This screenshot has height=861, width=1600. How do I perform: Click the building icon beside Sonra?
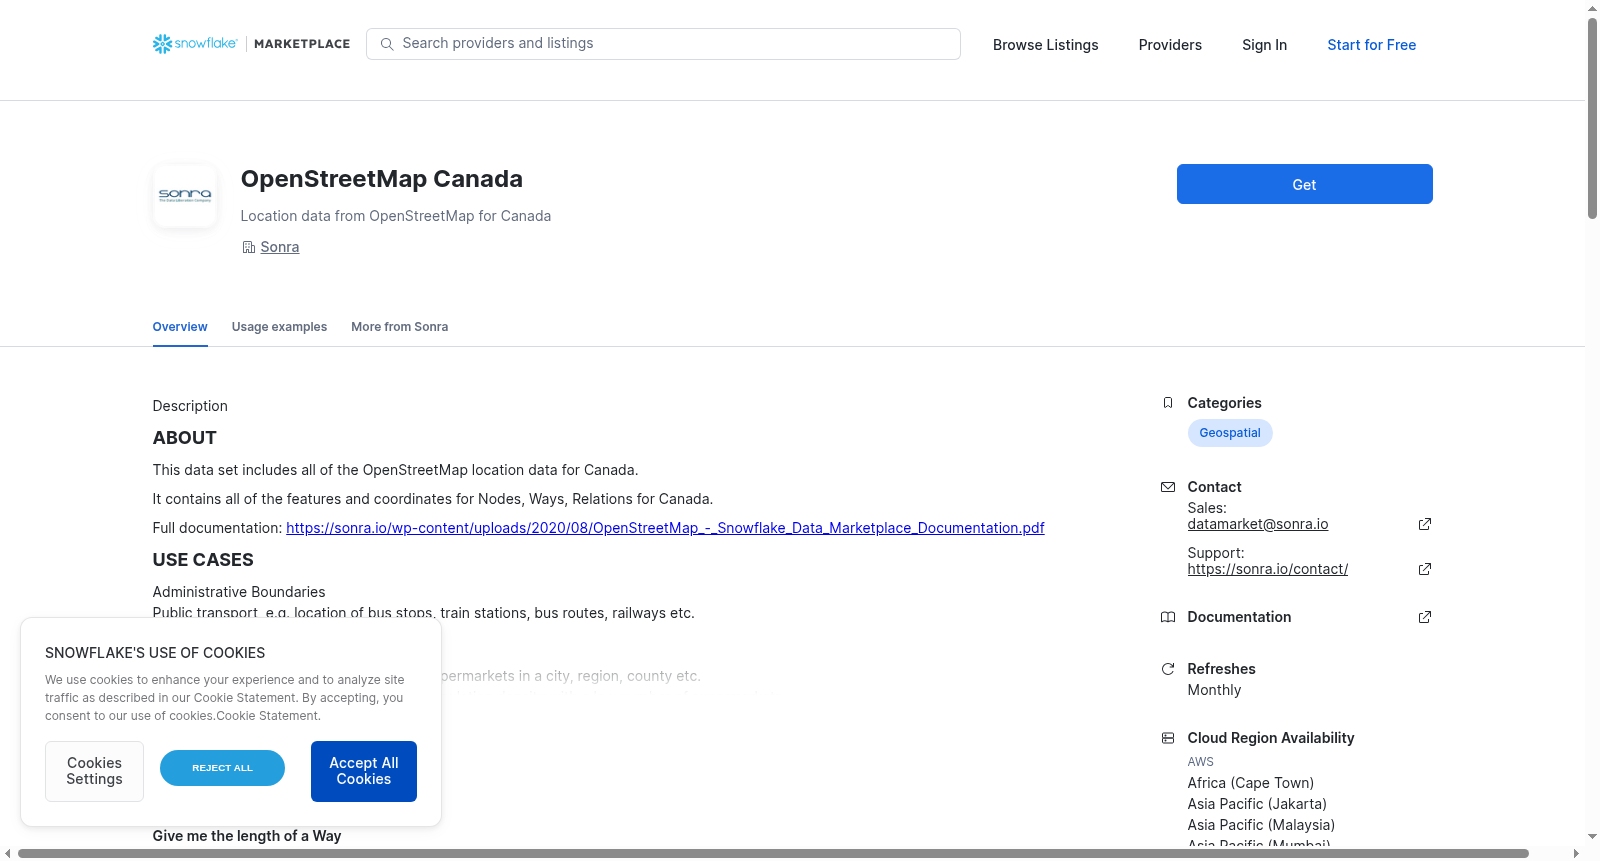[x=248, y=247]
